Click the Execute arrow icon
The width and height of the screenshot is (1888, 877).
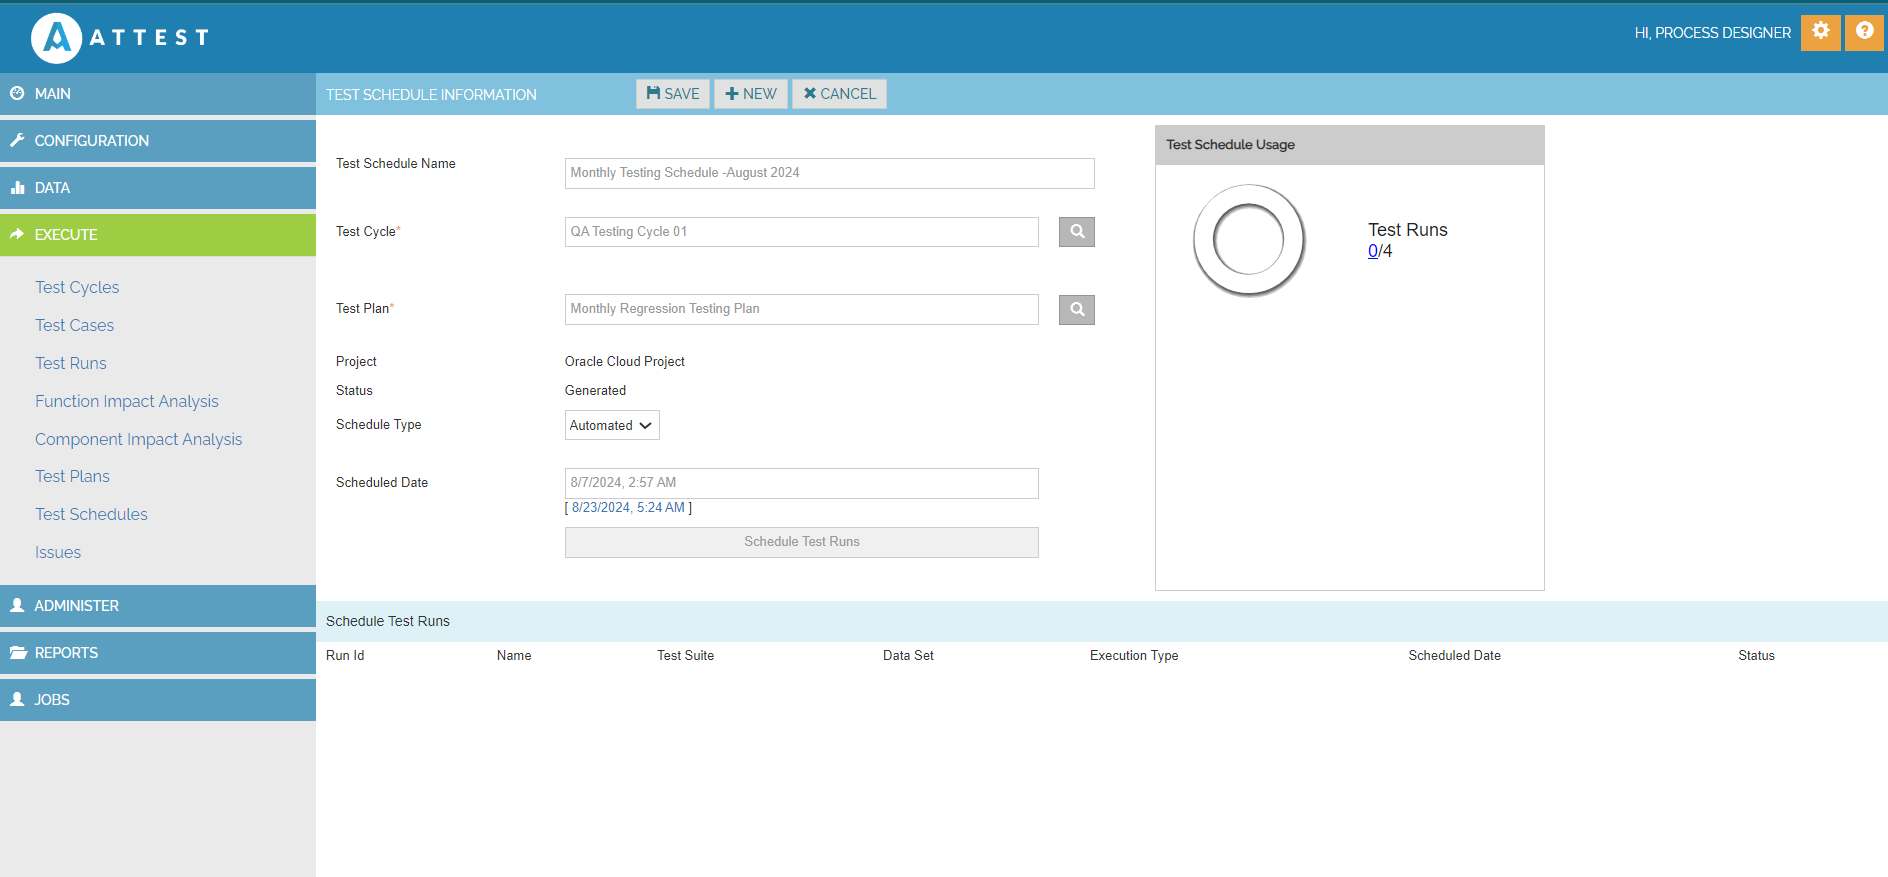[17, 234]
